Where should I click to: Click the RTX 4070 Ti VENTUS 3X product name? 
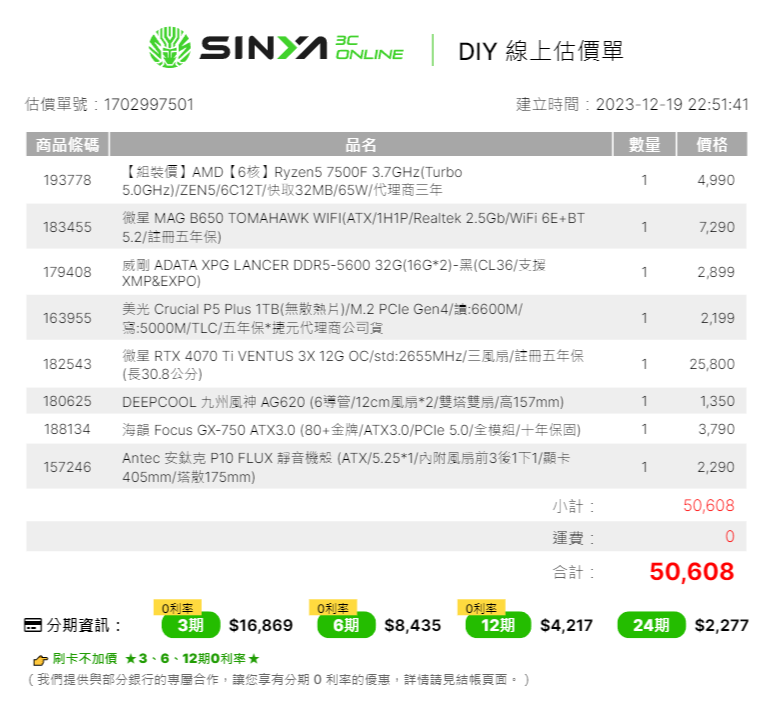[353, 364]
